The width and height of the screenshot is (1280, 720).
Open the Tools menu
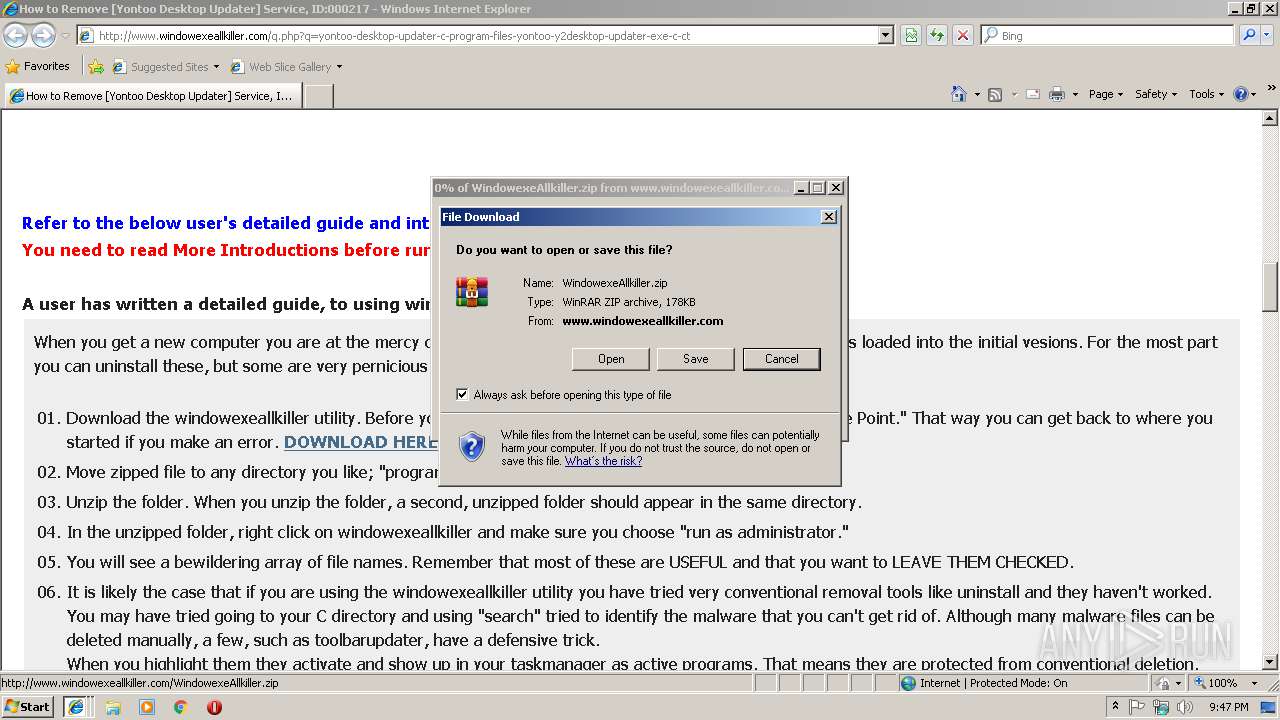click(x=1207, y=94)
